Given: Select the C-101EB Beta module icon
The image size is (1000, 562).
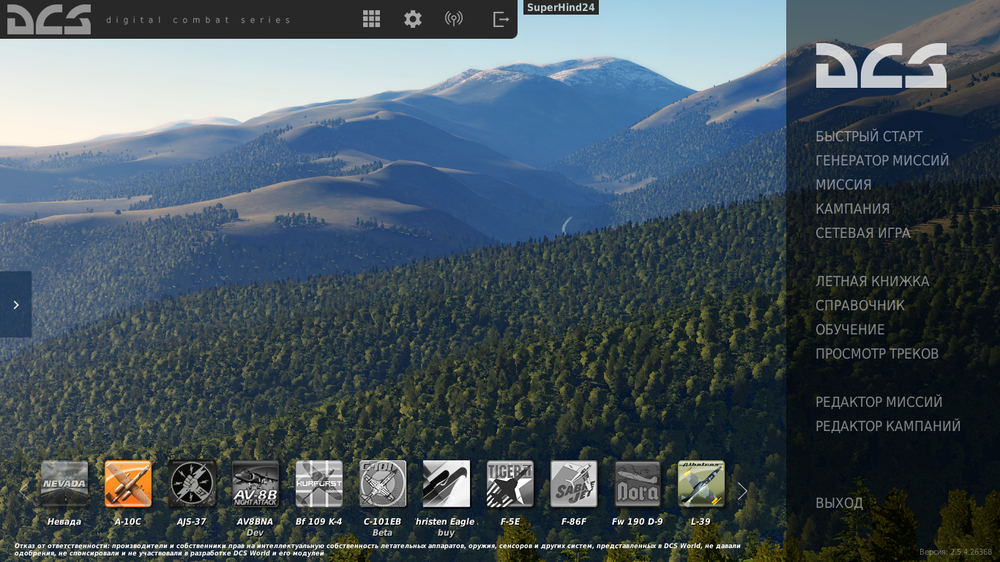Looking at the screenshot, I should tap(383, 484).
